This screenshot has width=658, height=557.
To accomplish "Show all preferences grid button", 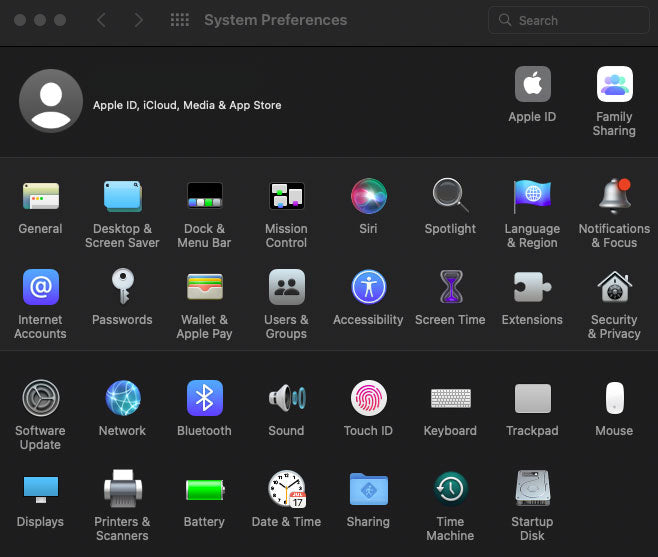I will 180,20.
